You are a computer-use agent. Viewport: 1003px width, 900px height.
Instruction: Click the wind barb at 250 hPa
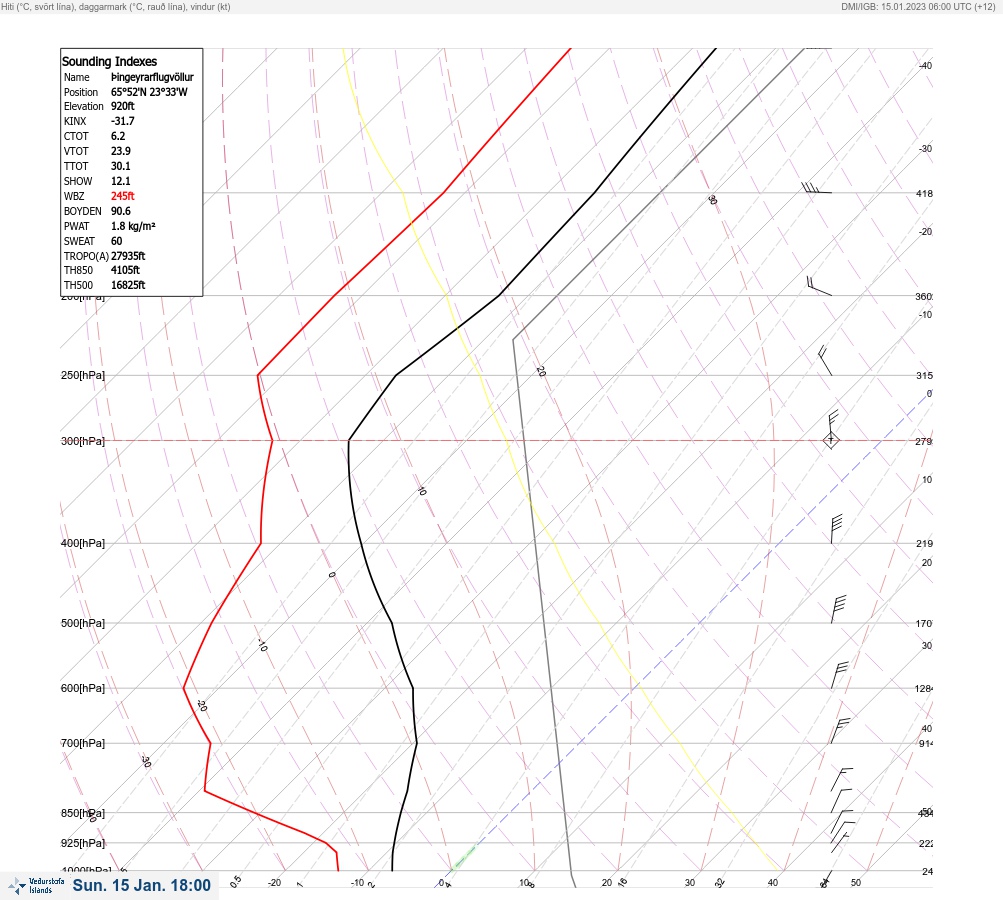pyautogui.click(x=825, y=360)
